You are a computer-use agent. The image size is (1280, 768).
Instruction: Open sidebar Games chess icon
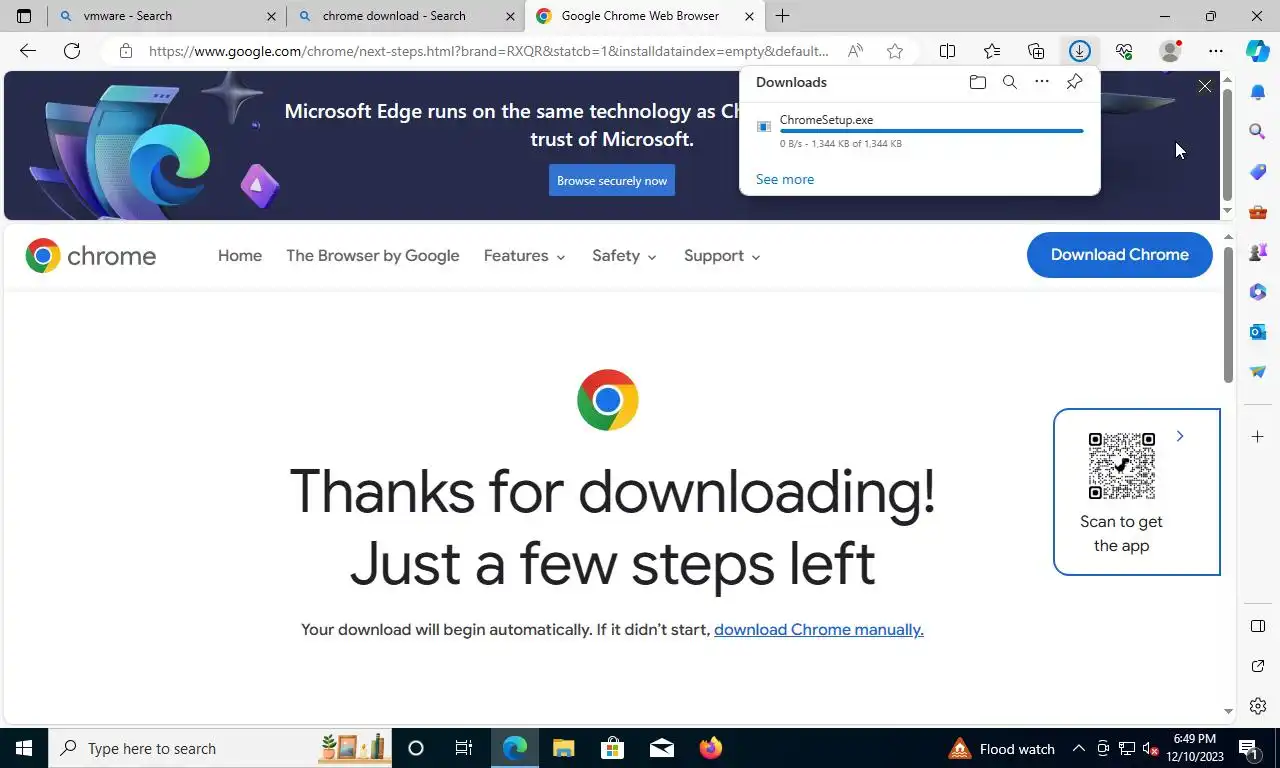1258,251
